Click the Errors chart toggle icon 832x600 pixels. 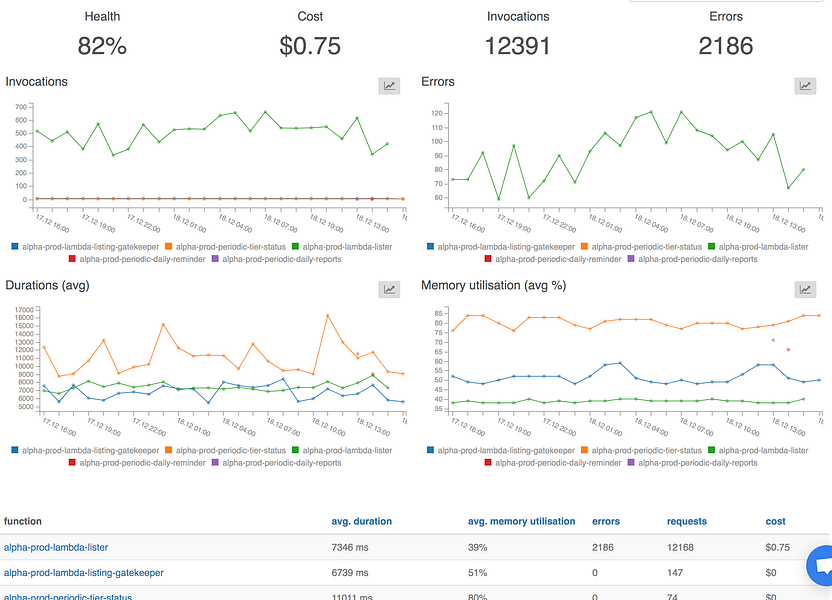[805, 86]
